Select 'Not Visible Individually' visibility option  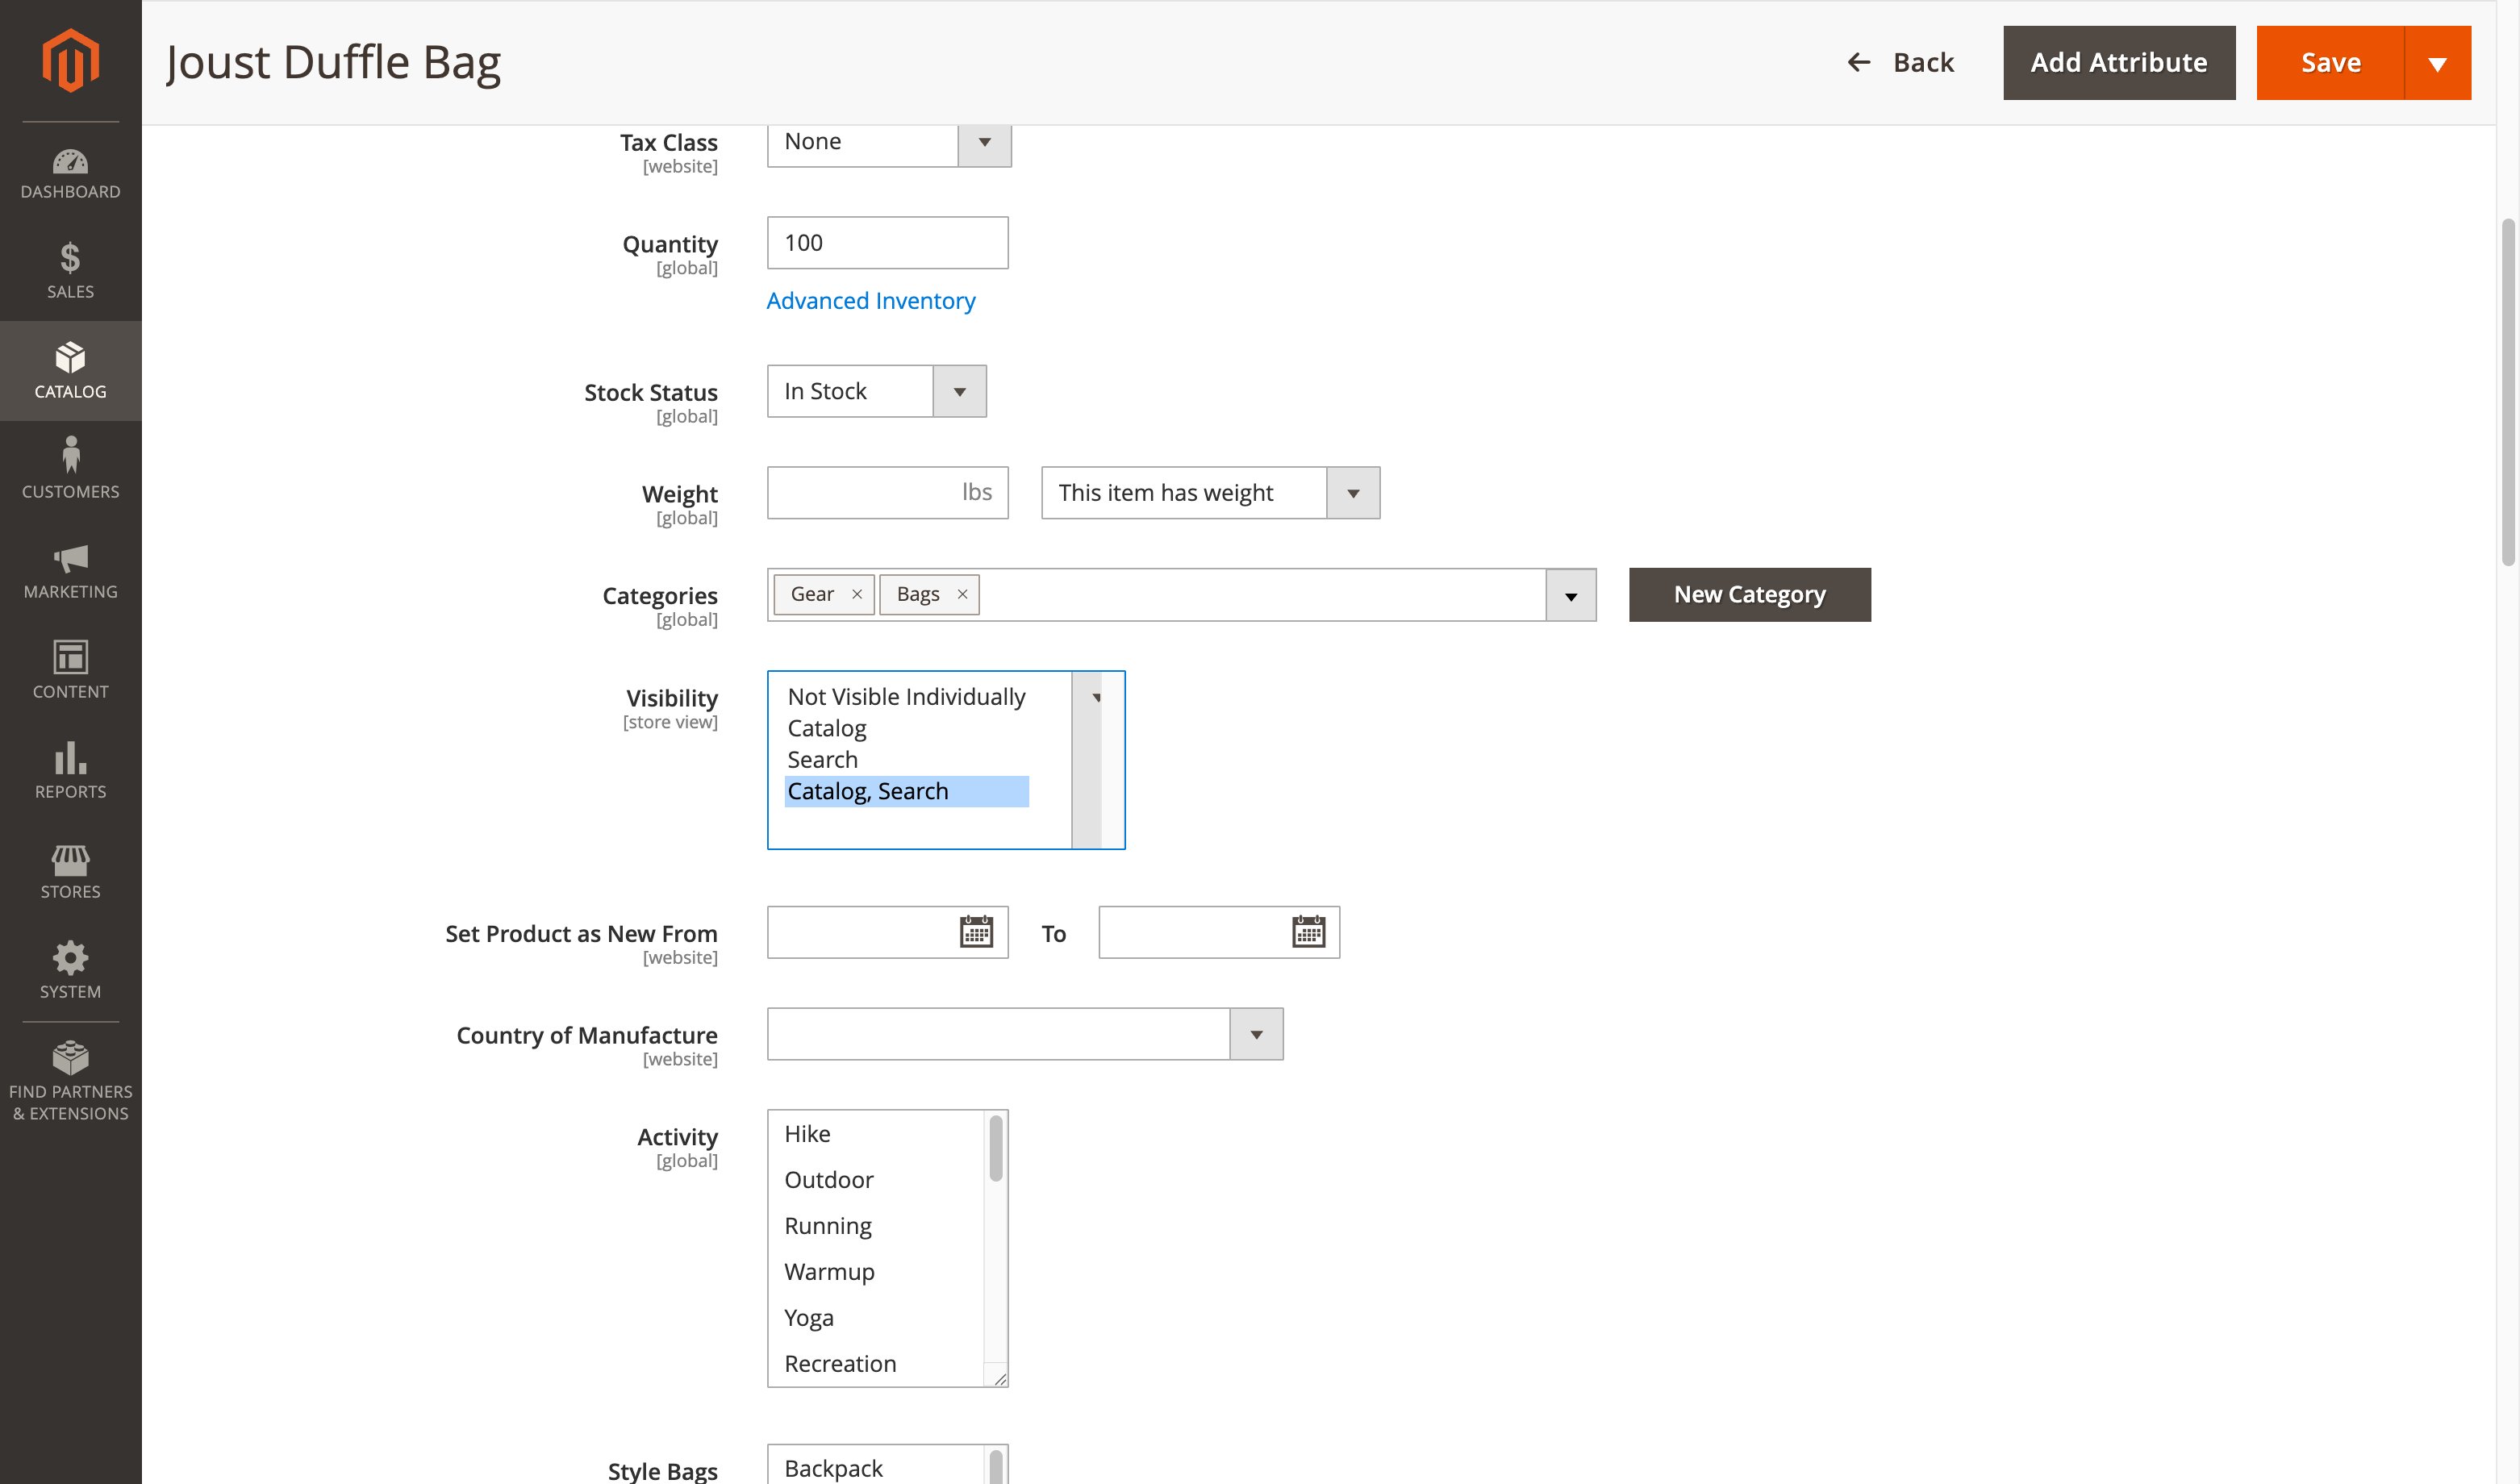[906, 697]
